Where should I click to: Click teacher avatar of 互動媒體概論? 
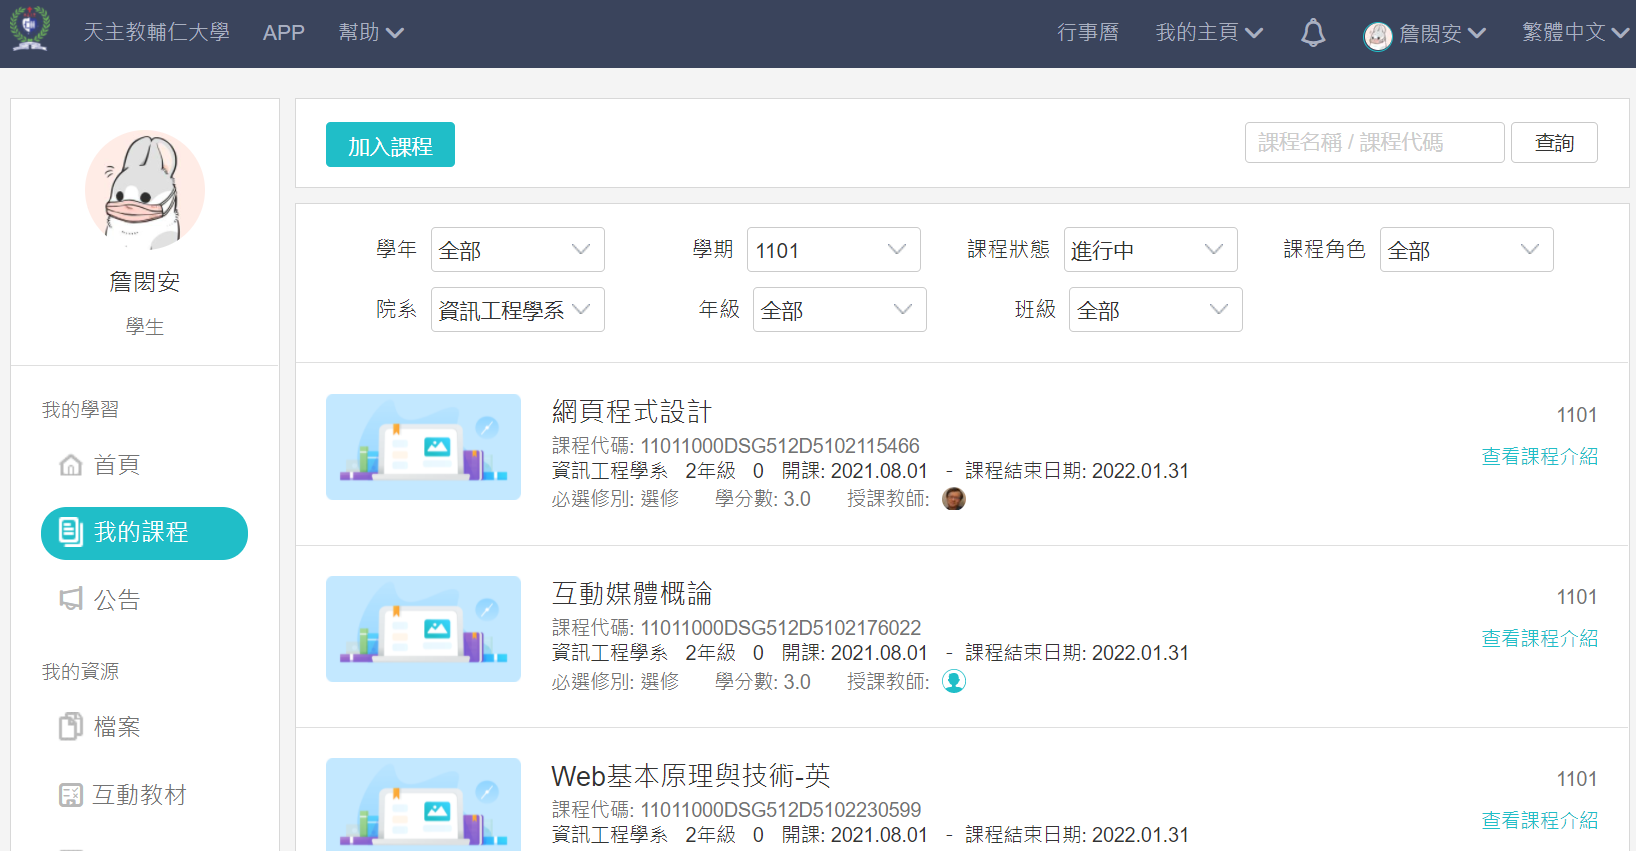click(954, 681)
